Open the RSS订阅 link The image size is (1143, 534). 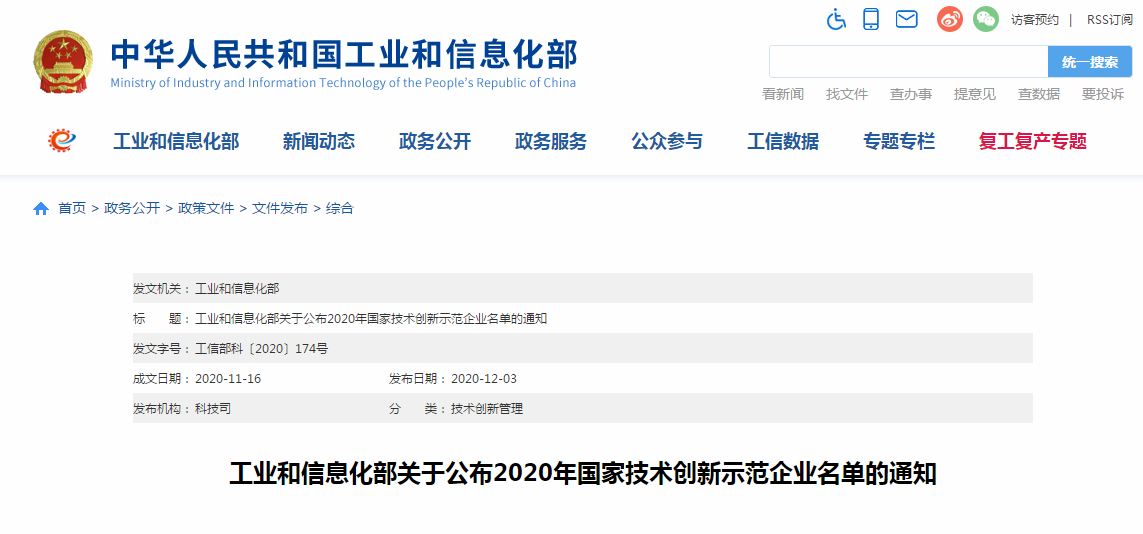(x=1109, y=20)
